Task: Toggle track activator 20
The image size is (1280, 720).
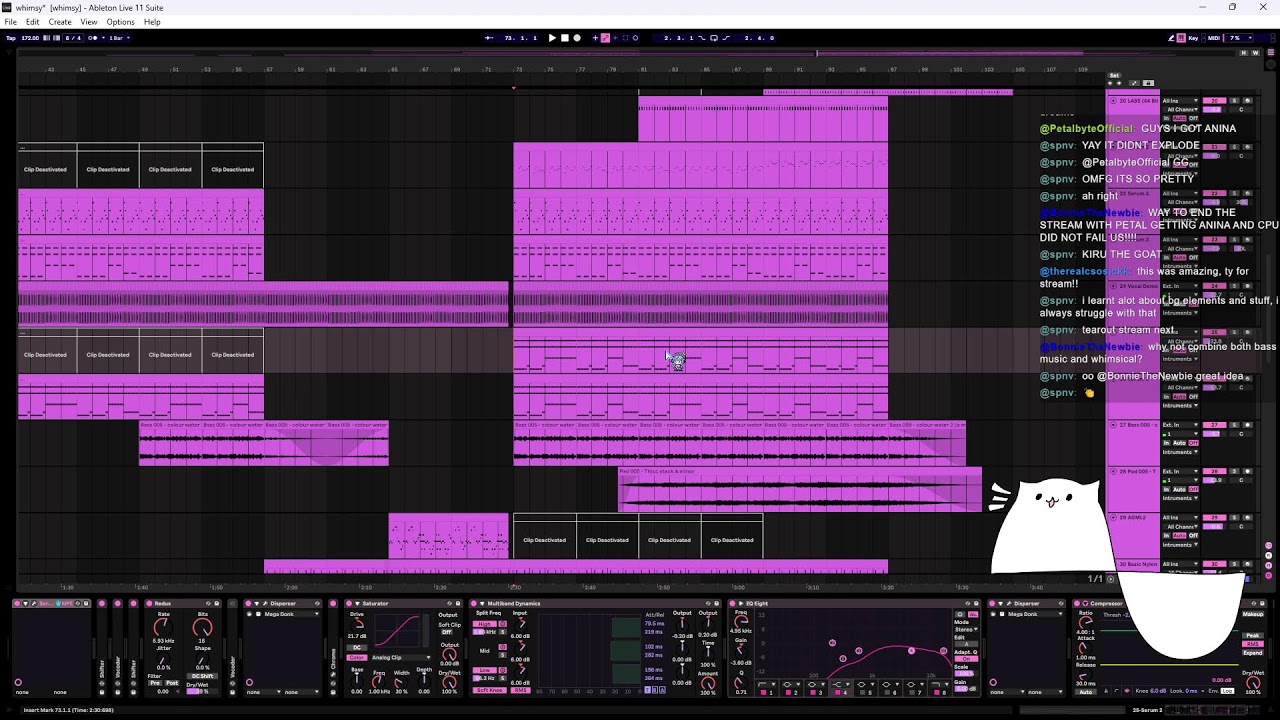Action: point(1215,101)
